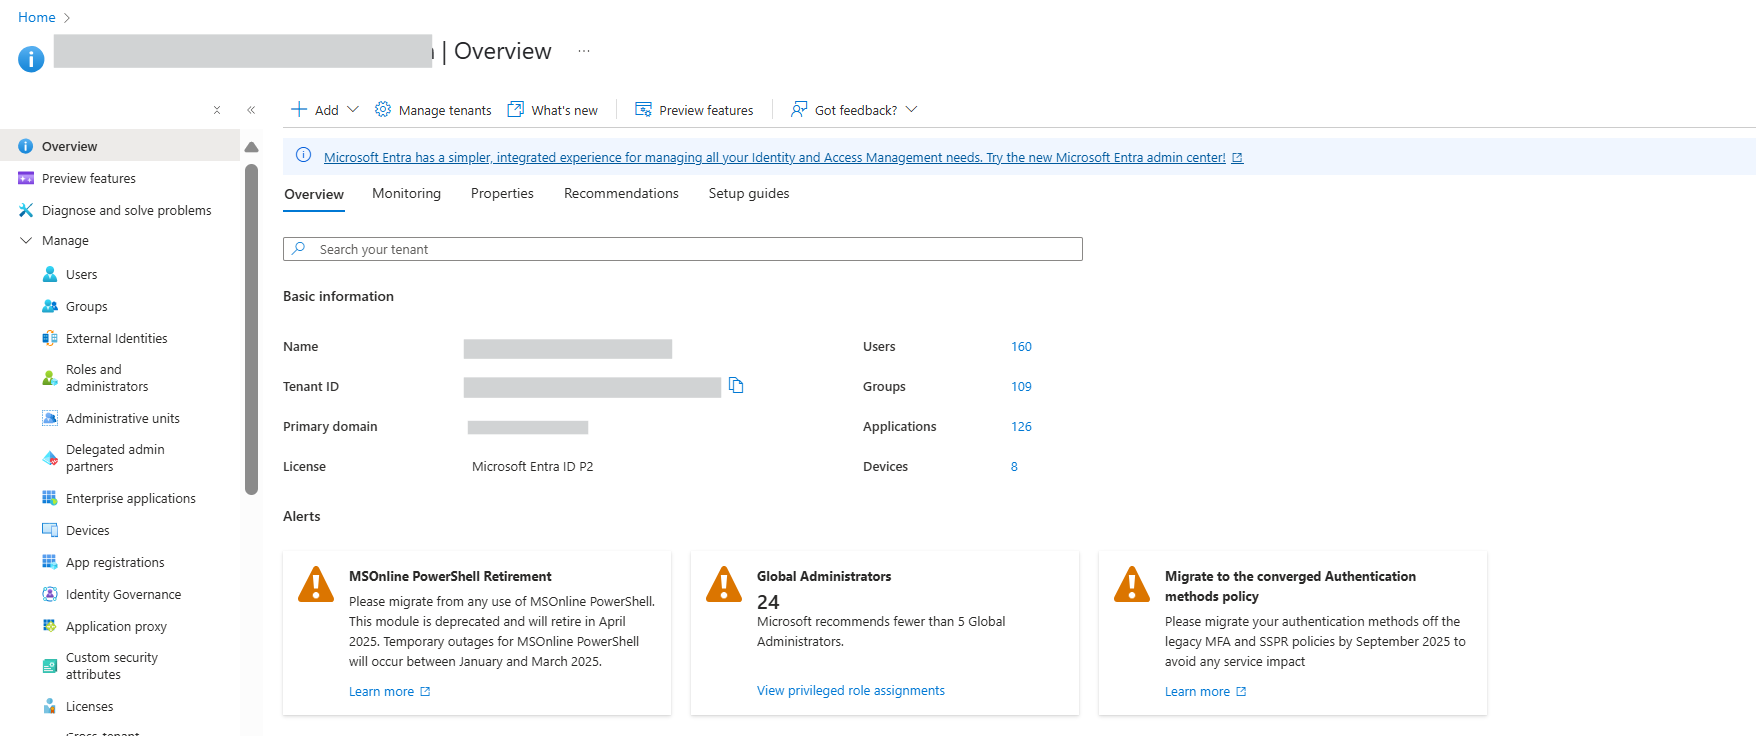This screenshot has height=736, width=1756.
Task: Click the Preview features sidebar icon
Action: [26, 178]
